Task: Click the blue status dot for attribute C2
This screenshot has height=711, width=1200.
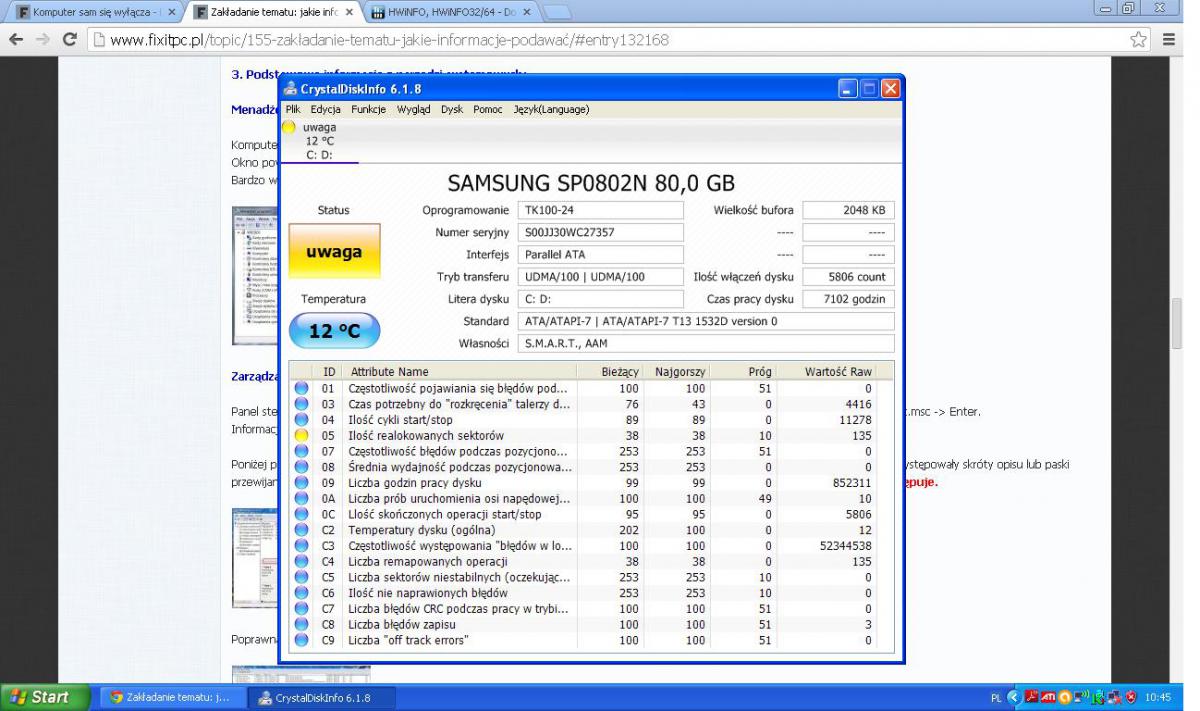Action: point(300,530)
